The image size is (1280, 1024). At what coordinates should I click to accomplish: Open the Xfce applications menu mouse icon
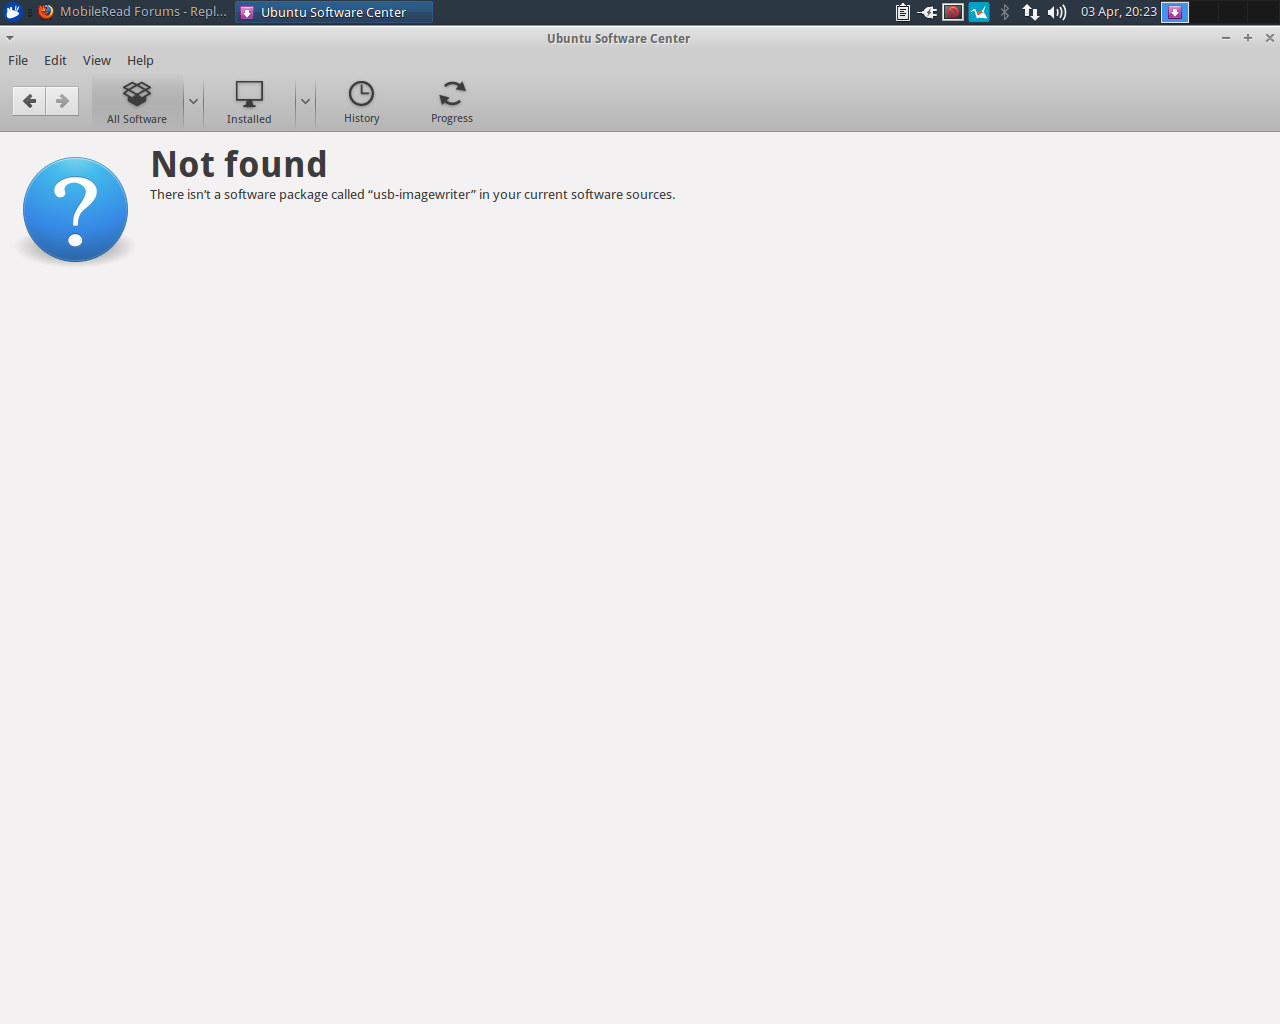tap(13, 12)
